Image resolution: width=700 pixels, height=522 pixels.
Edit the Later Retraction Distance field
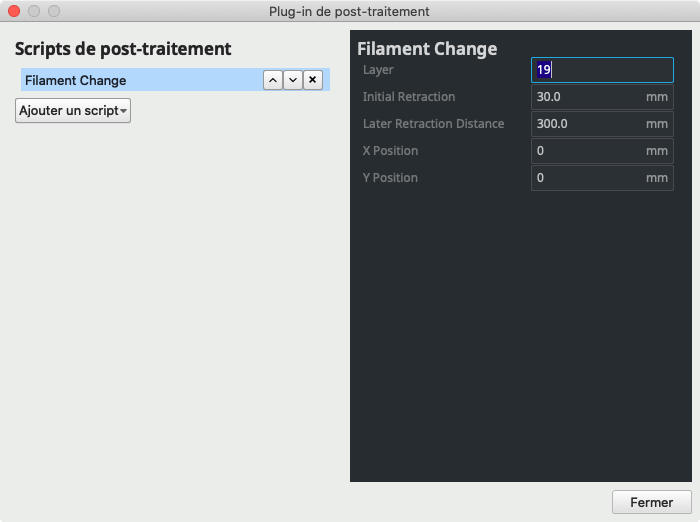coord(590,124)
